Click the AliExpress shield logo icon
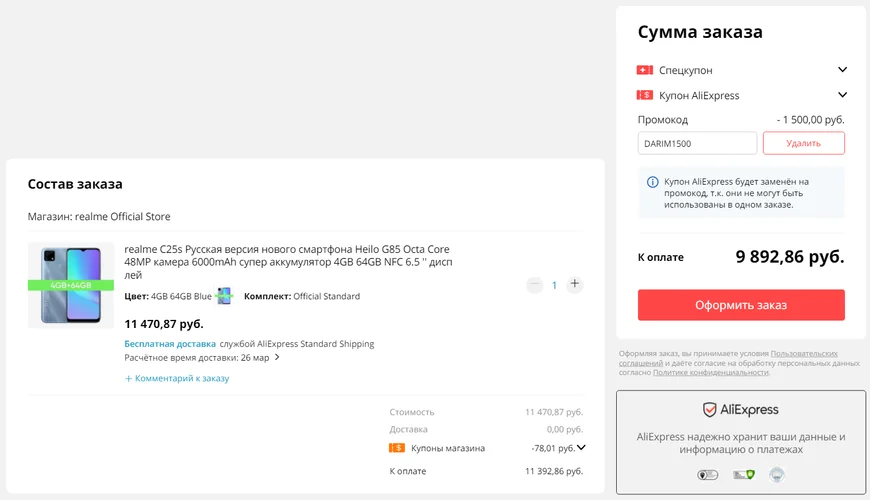Screen dimensions: 870x500 (709, 410)
